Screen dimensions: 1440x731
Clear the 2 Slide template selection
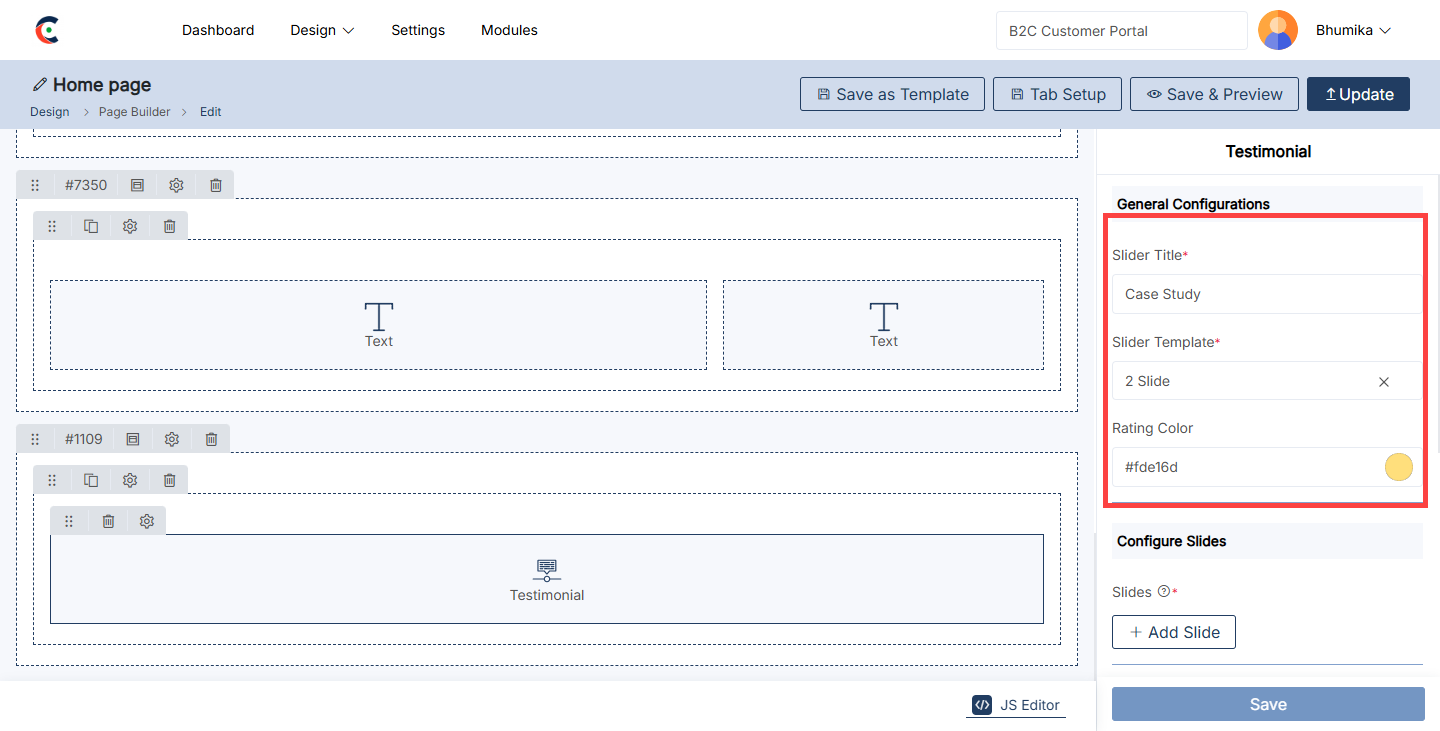pyautogui.click(x=1384, y=381)
